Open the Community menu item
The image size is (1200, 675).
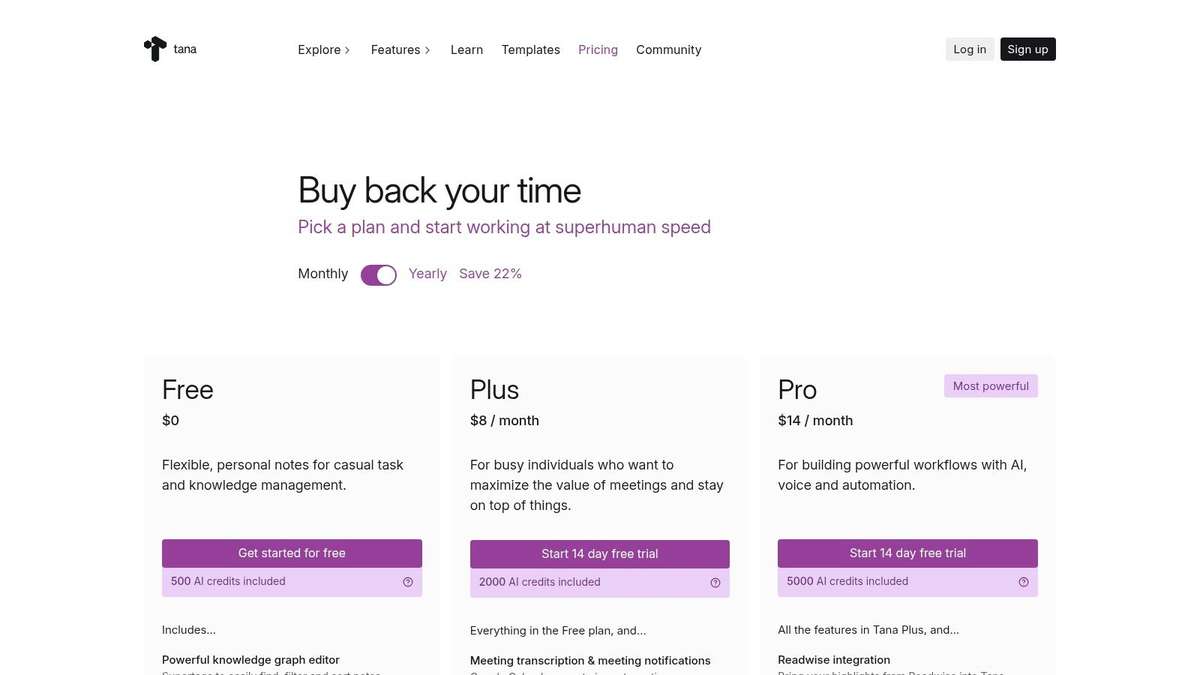pyautogui.click(x=668, y=50)
